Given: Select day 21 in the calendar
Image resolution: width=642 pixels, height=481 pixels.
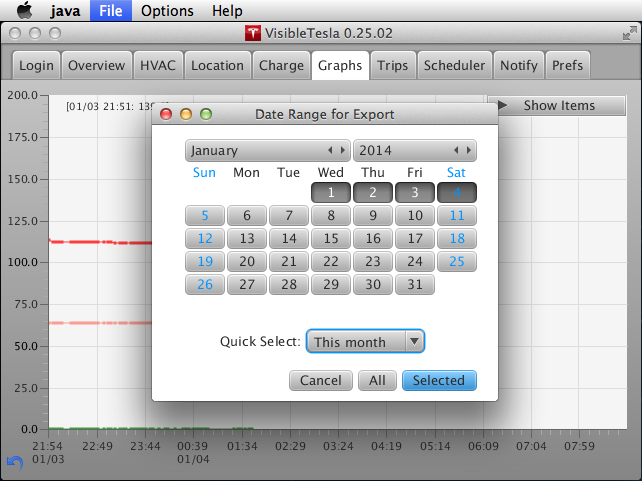Looking at the screenshot, I should [x=289, y=261].
